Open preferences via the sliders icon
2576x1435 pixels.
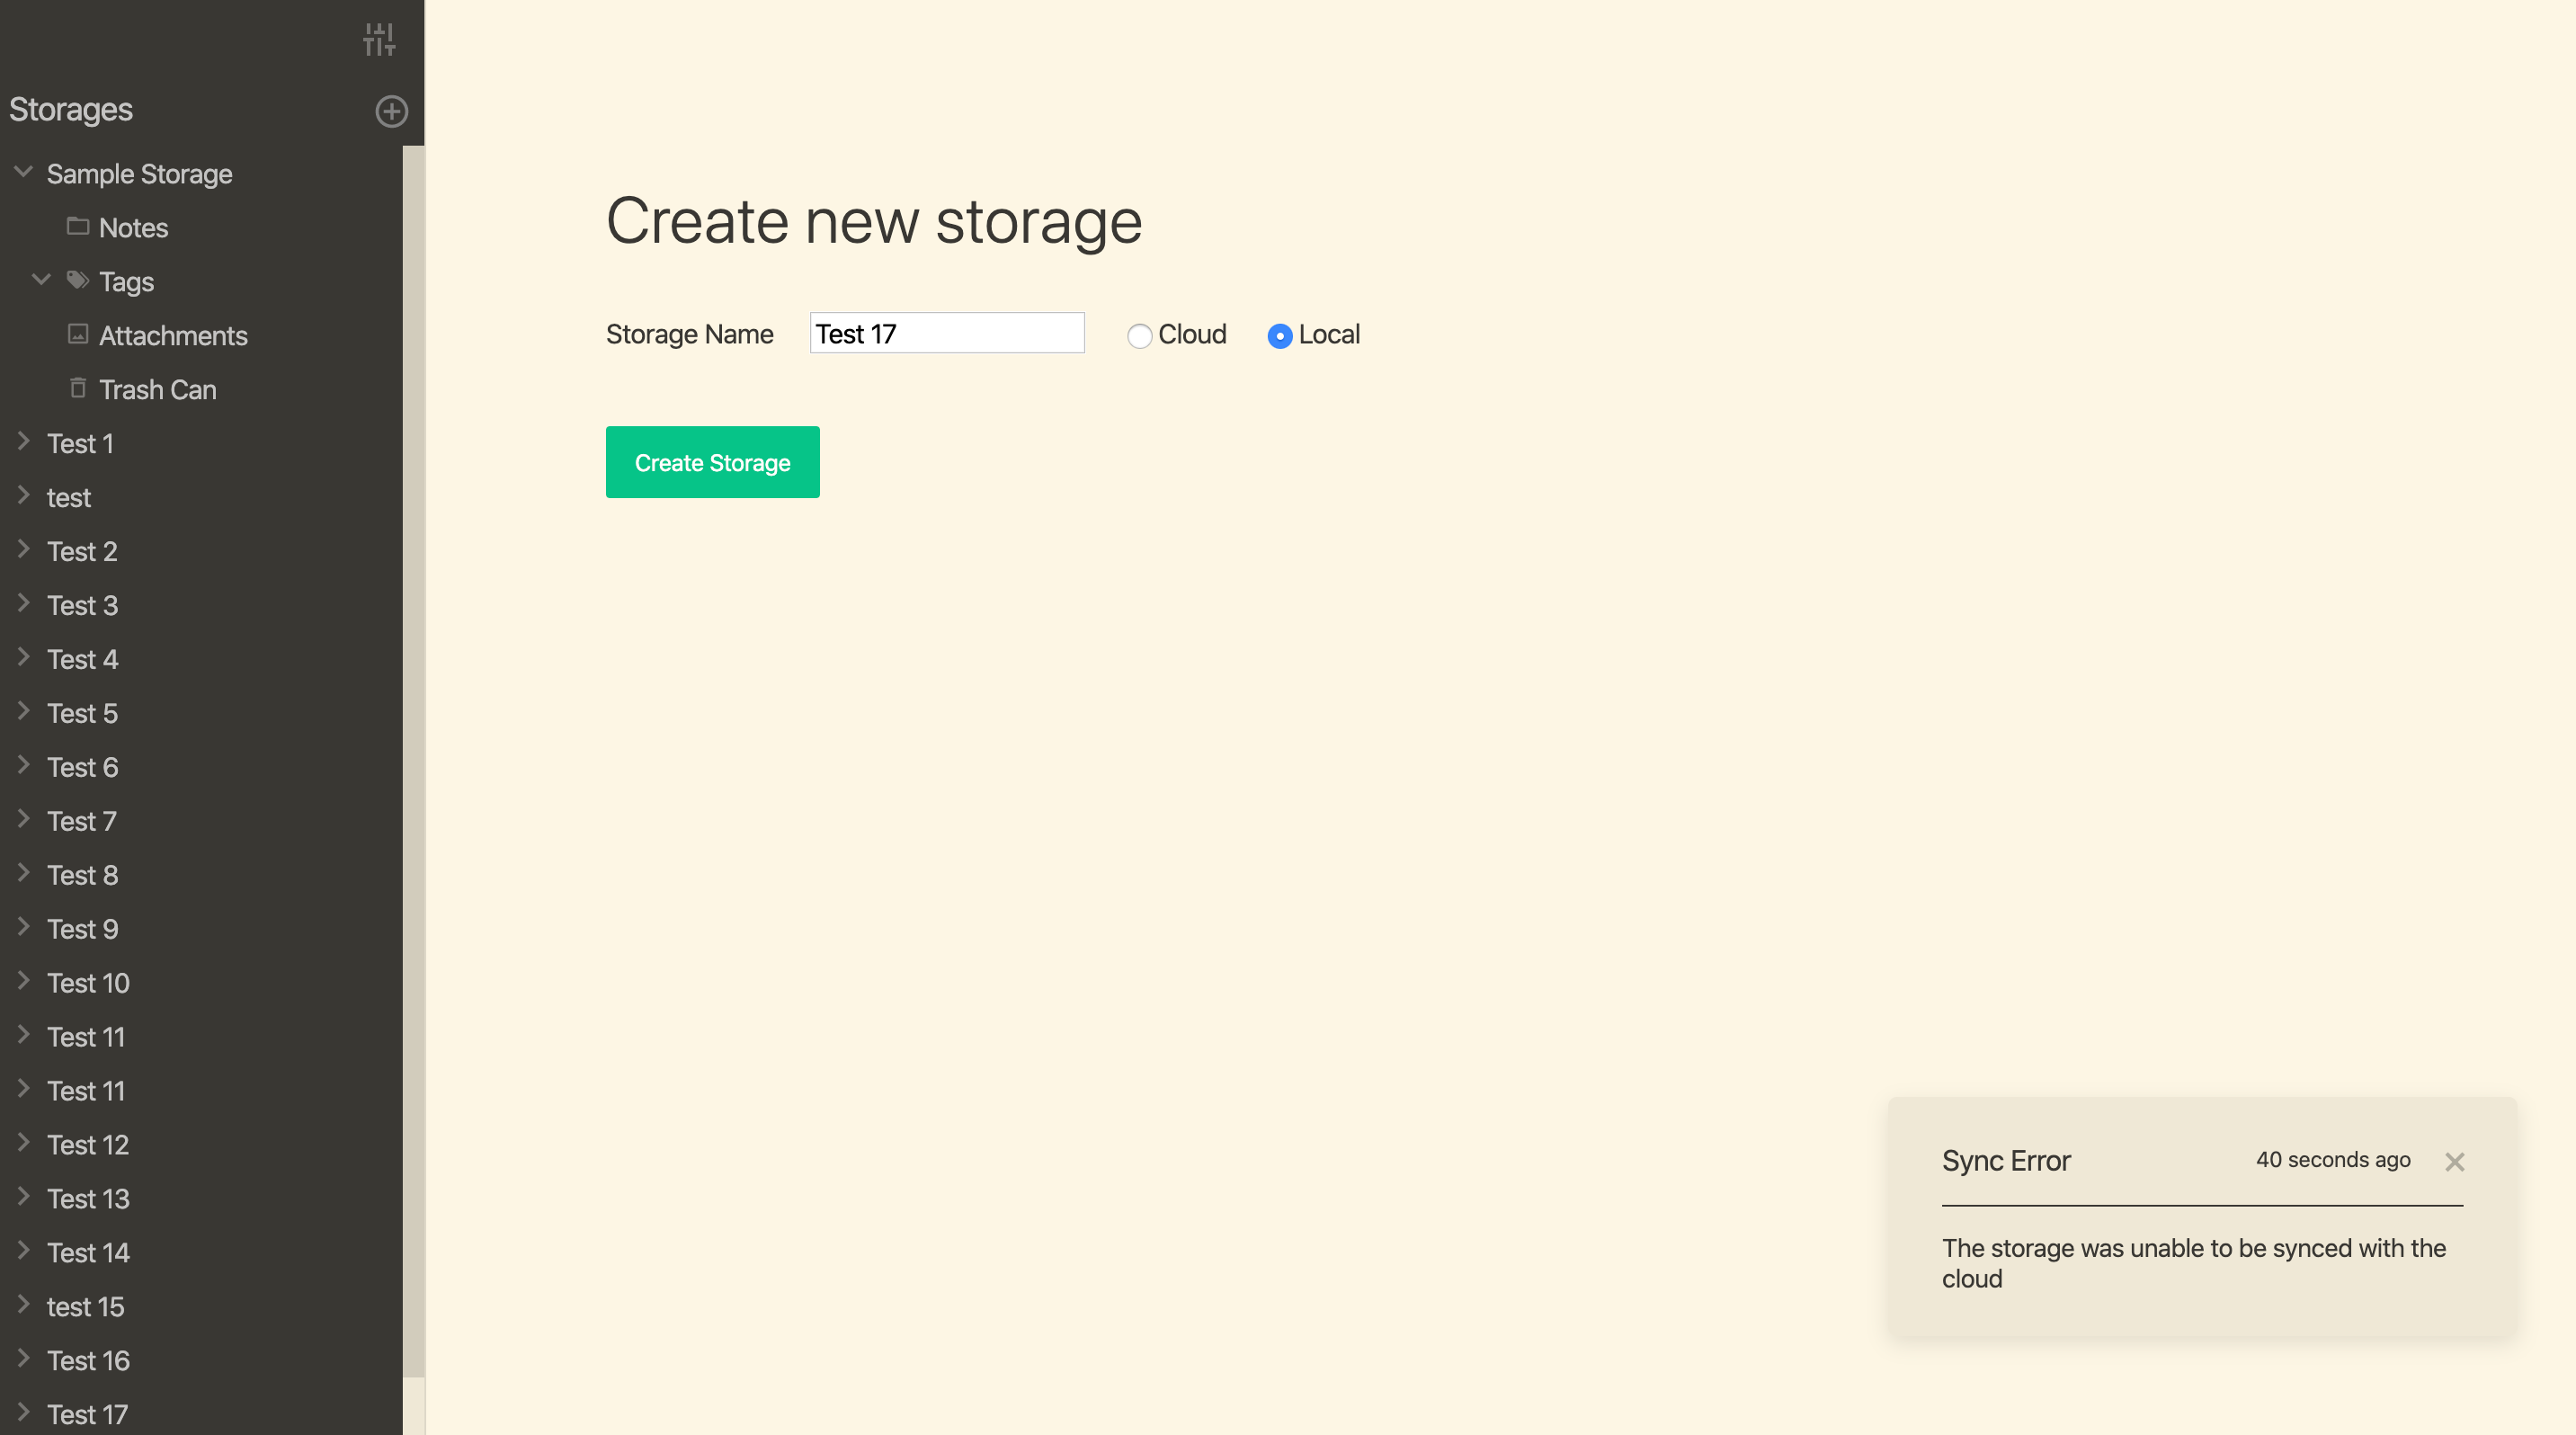click(379, 40)
